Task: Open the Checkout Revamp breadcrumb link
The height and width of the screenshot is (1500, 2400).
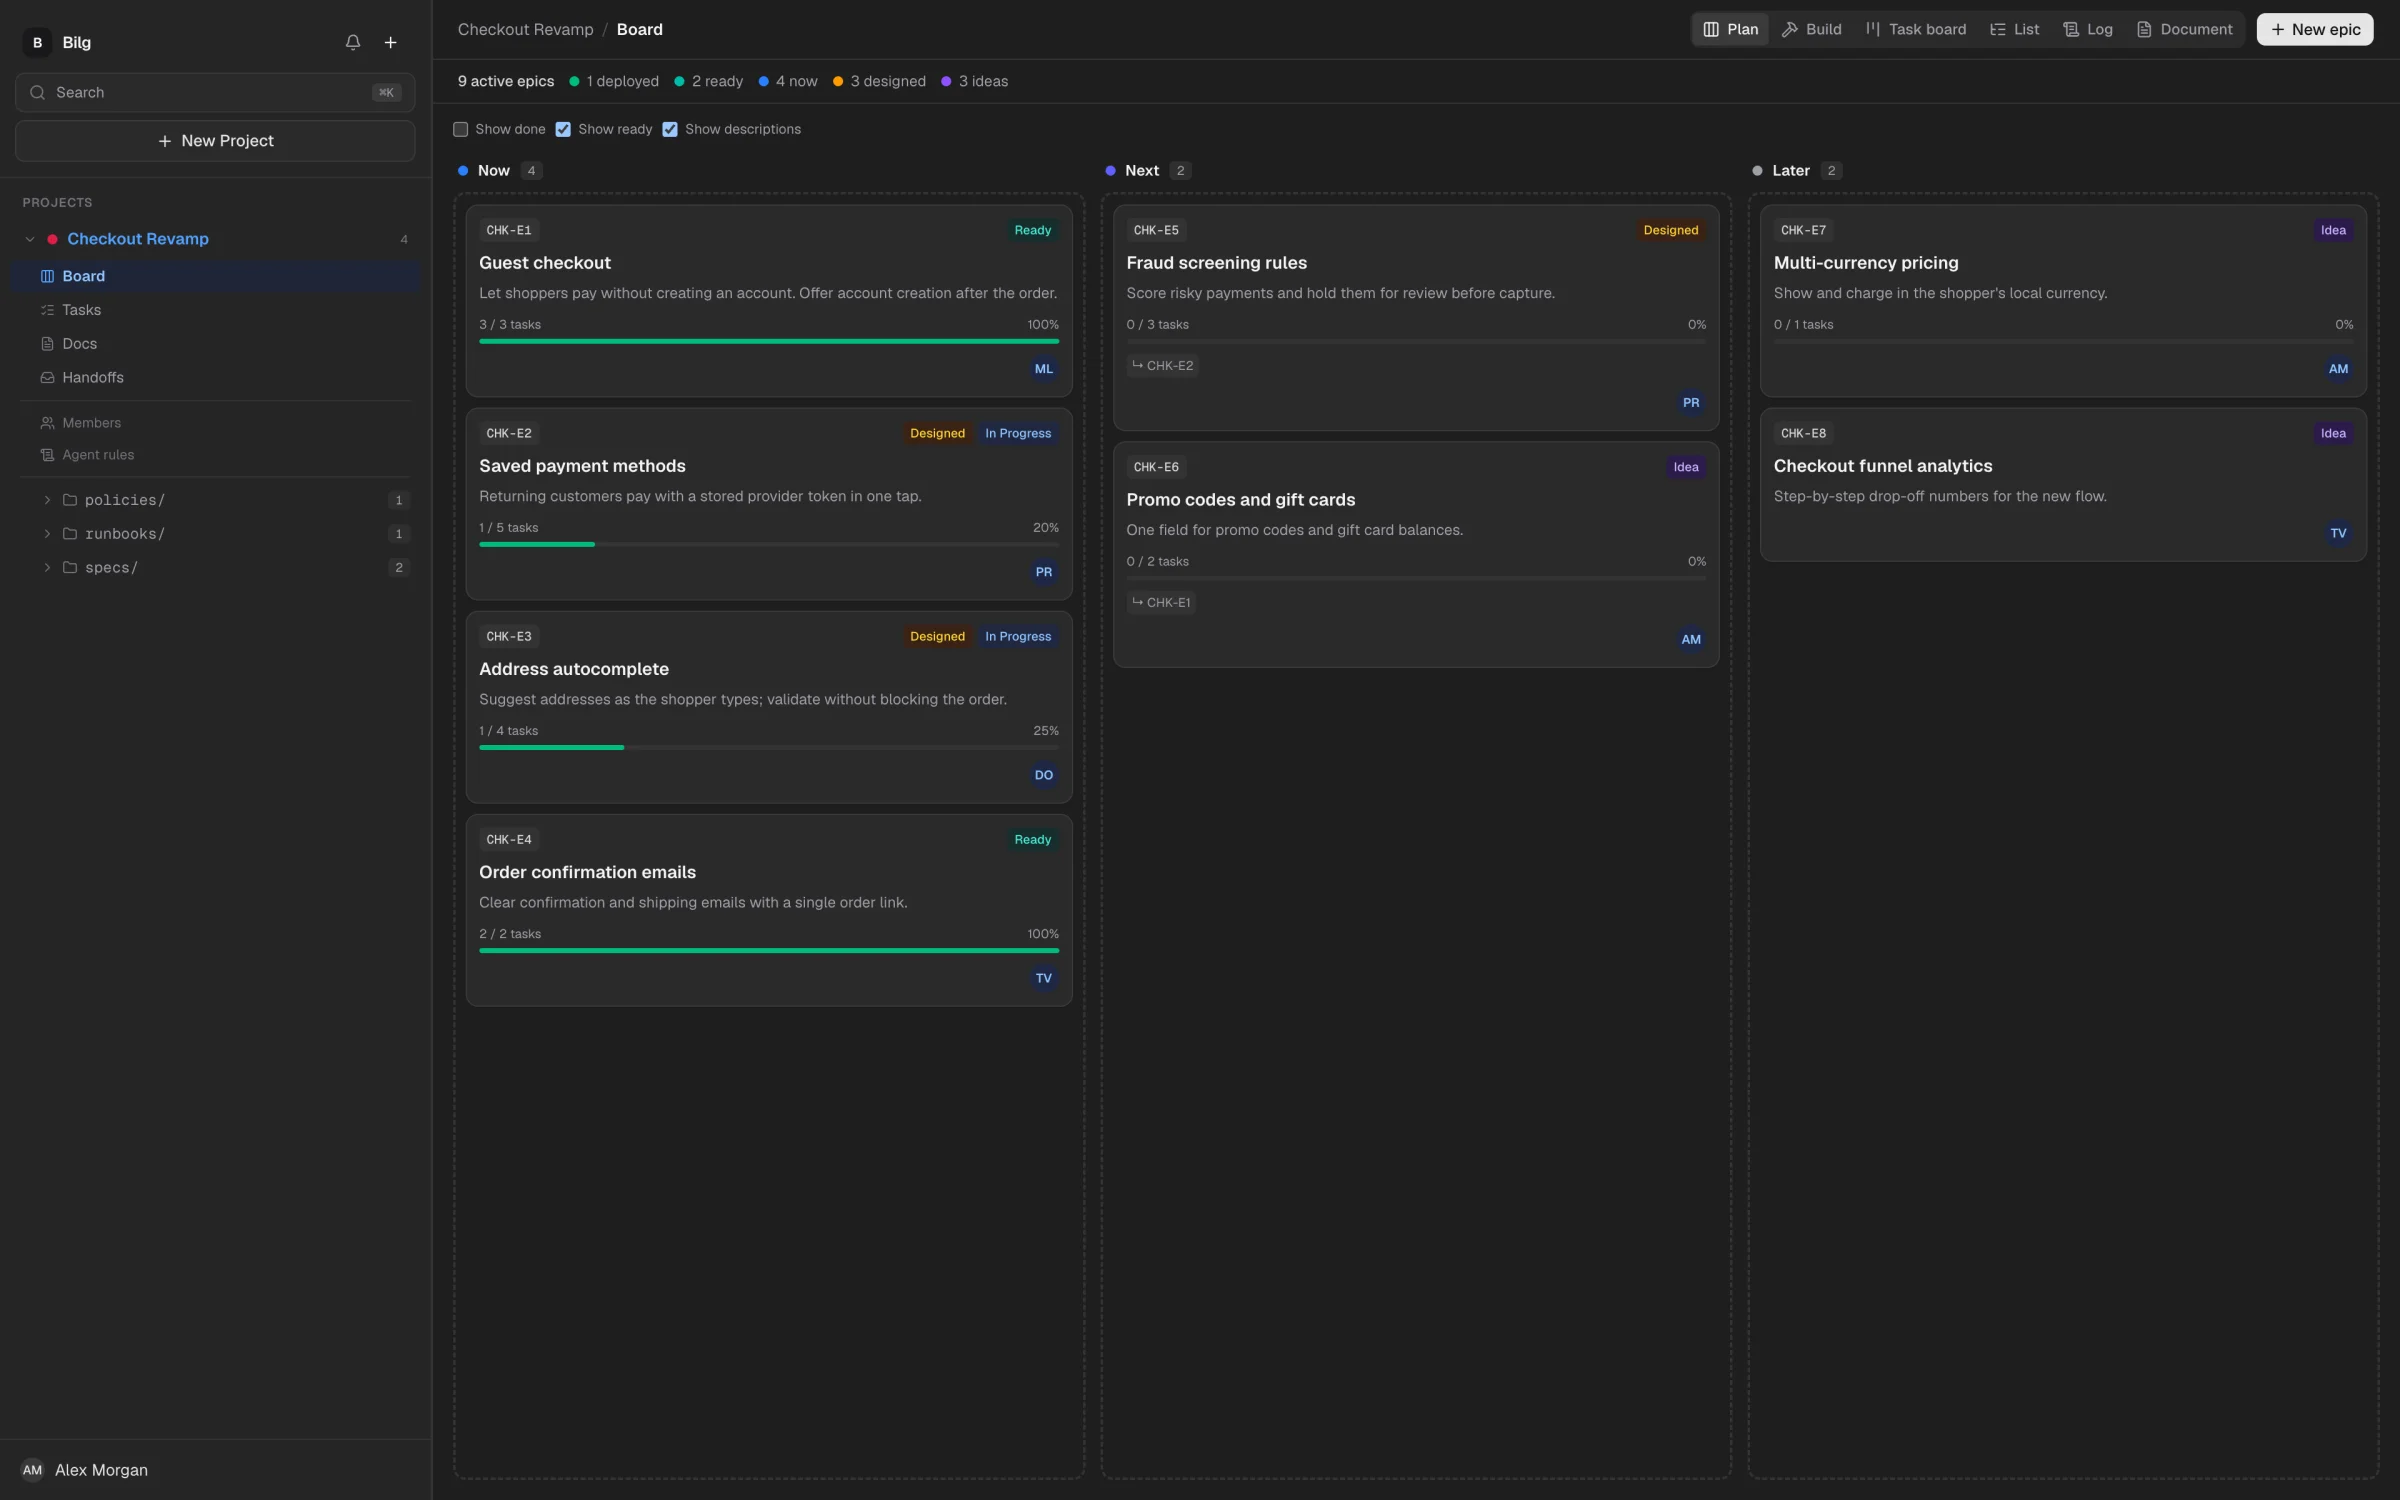Action: (x=526, y=29)
